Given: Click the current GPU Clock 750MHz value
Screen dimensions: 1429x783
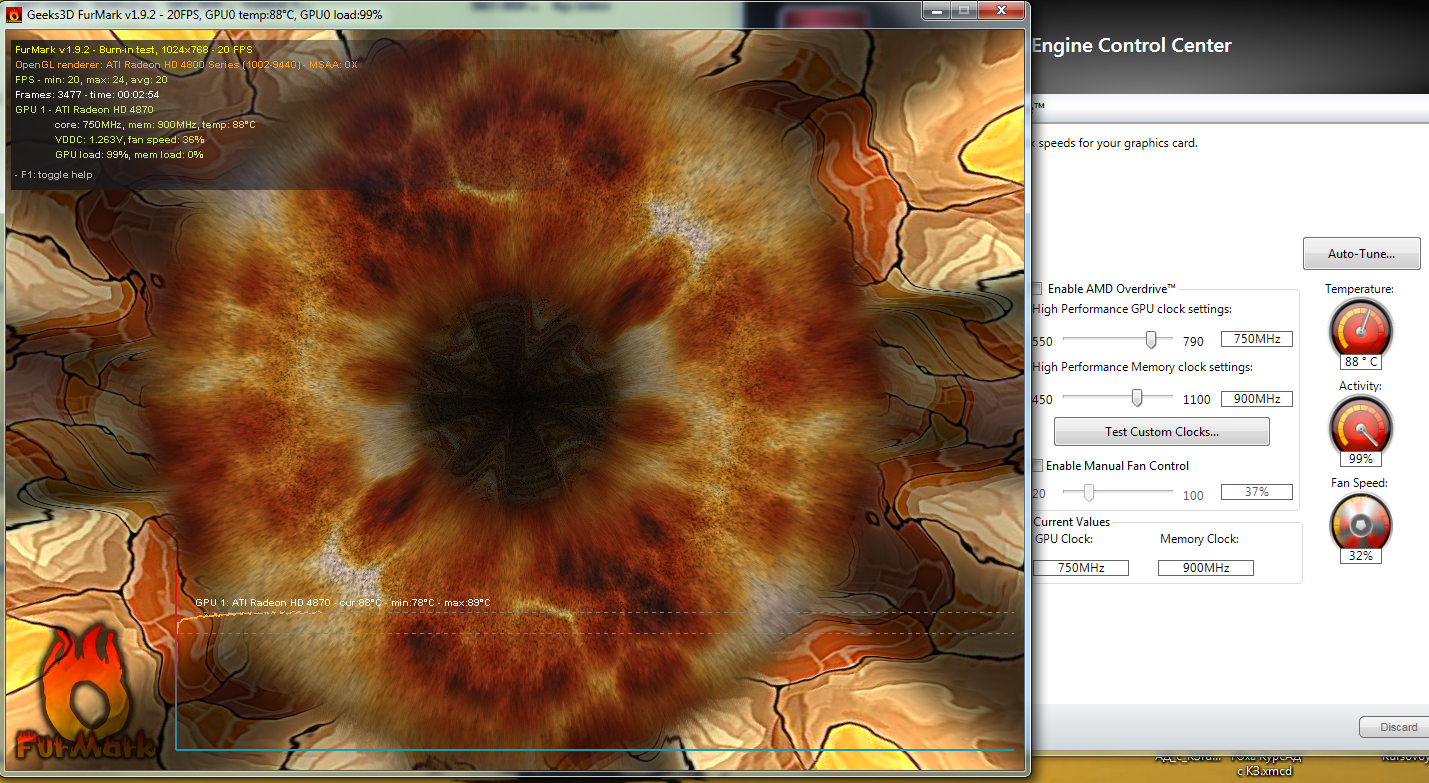Looking at the screenshot, I should click(x=1080, y=568).
